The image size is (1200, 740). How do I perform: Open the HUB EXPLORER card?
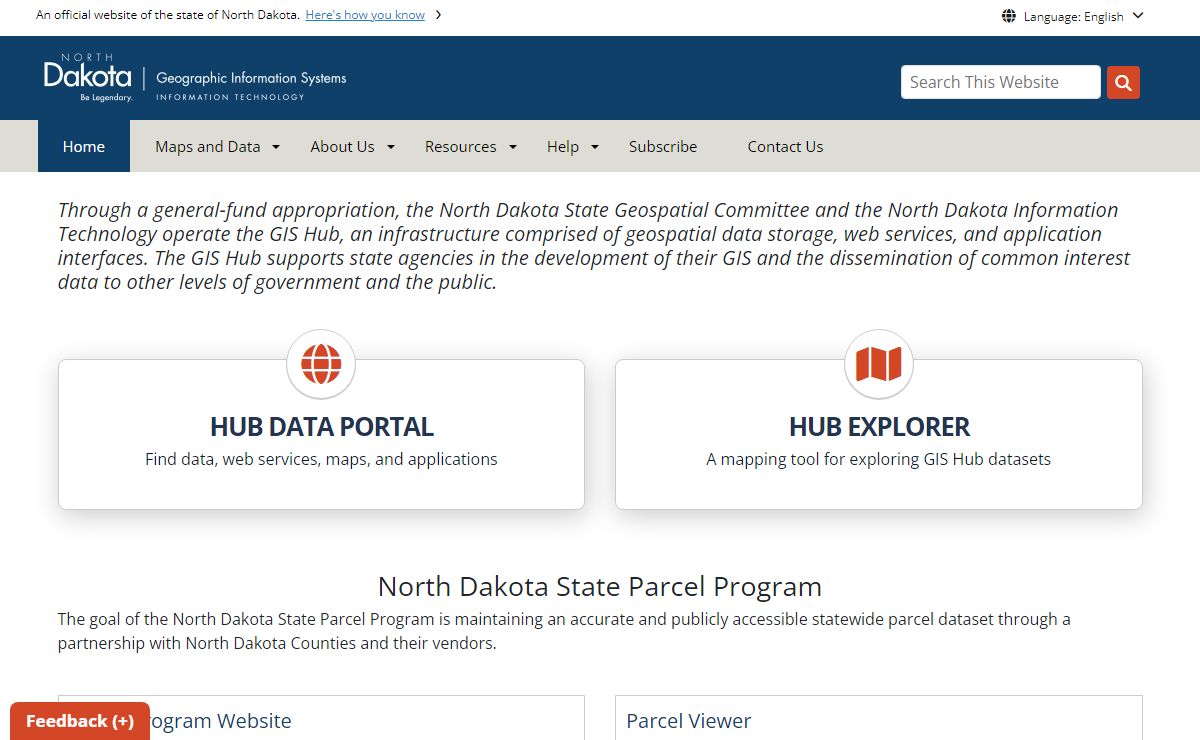click(x=879, y=434)
